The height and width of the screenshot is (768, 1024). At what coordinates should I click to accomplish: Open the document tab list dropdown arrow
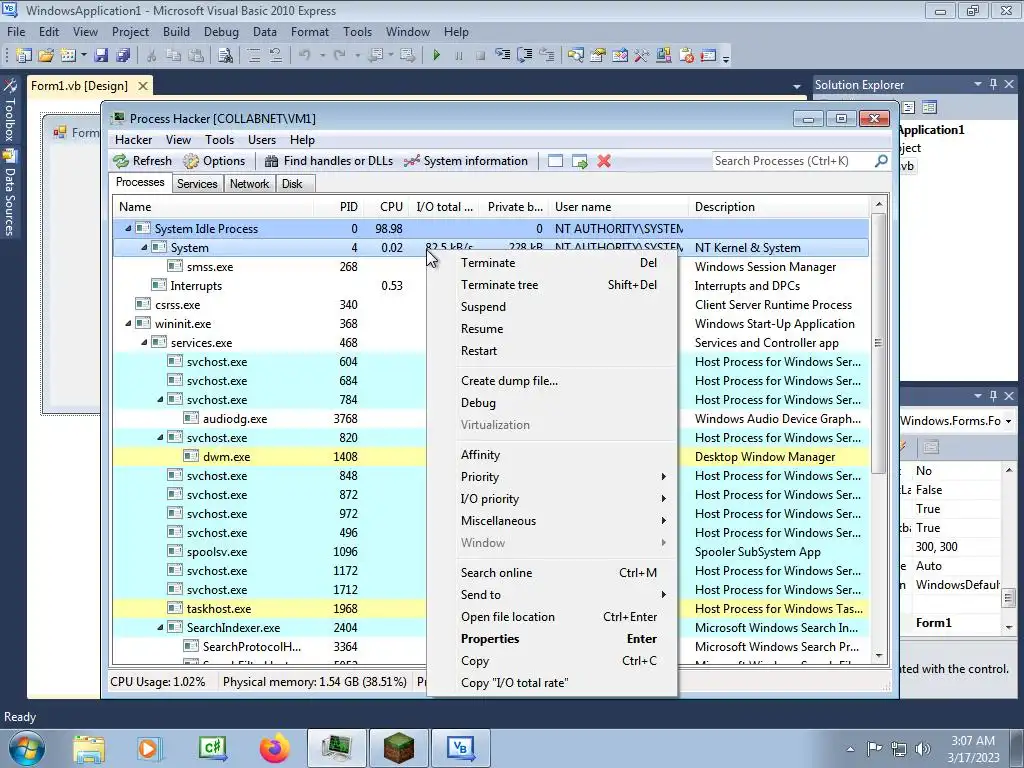(797, 86)
